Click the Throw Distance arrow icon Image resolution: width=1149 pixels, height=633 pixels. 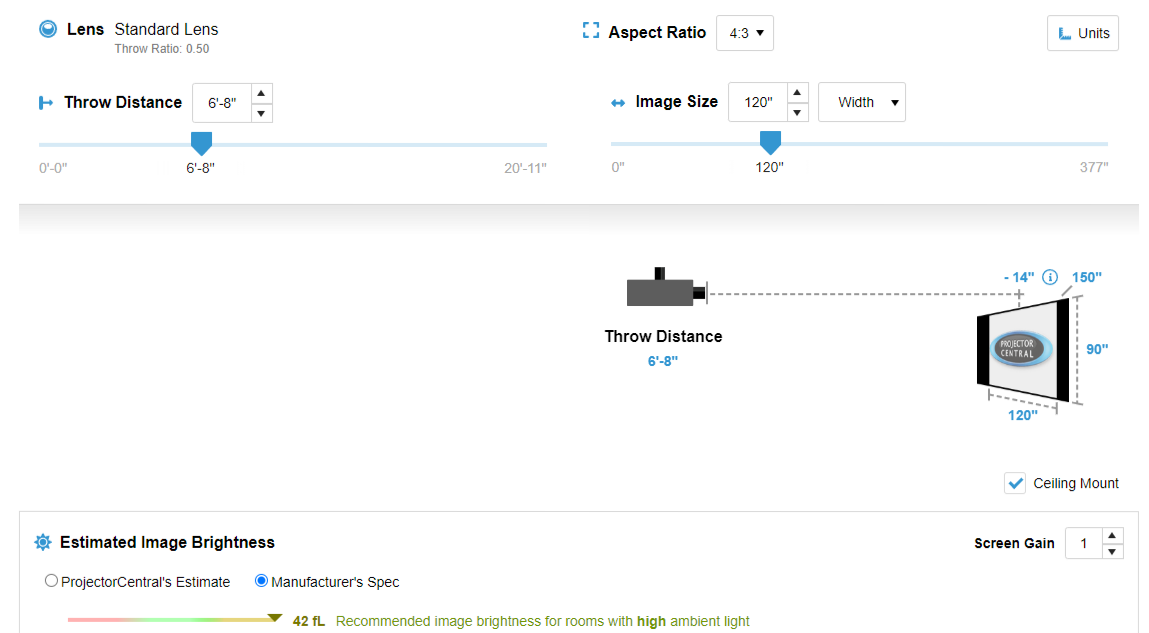[45, 103]
